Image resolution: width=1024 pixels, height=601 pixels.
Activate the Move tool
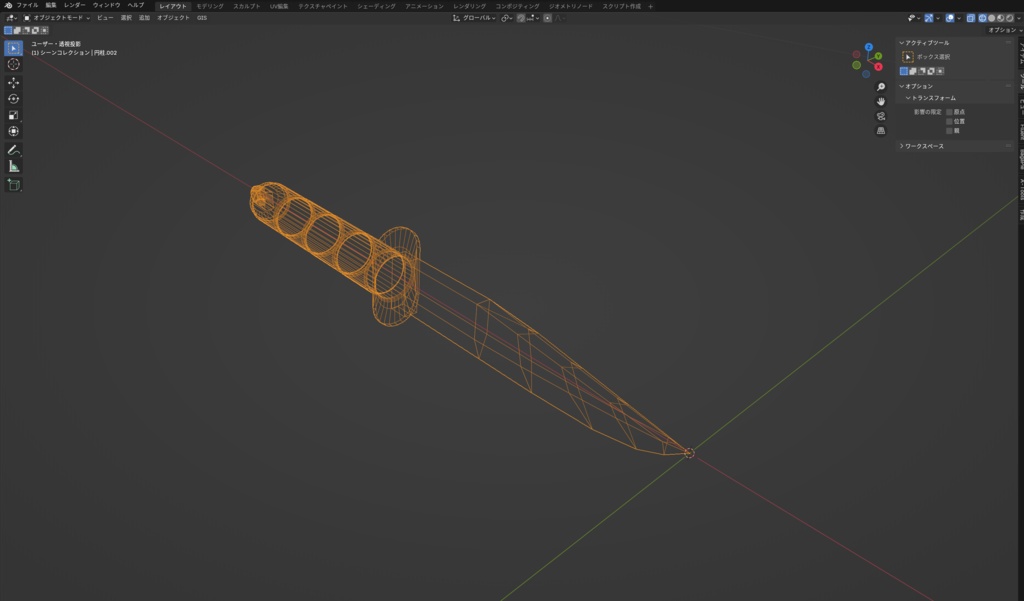point(13,82)
